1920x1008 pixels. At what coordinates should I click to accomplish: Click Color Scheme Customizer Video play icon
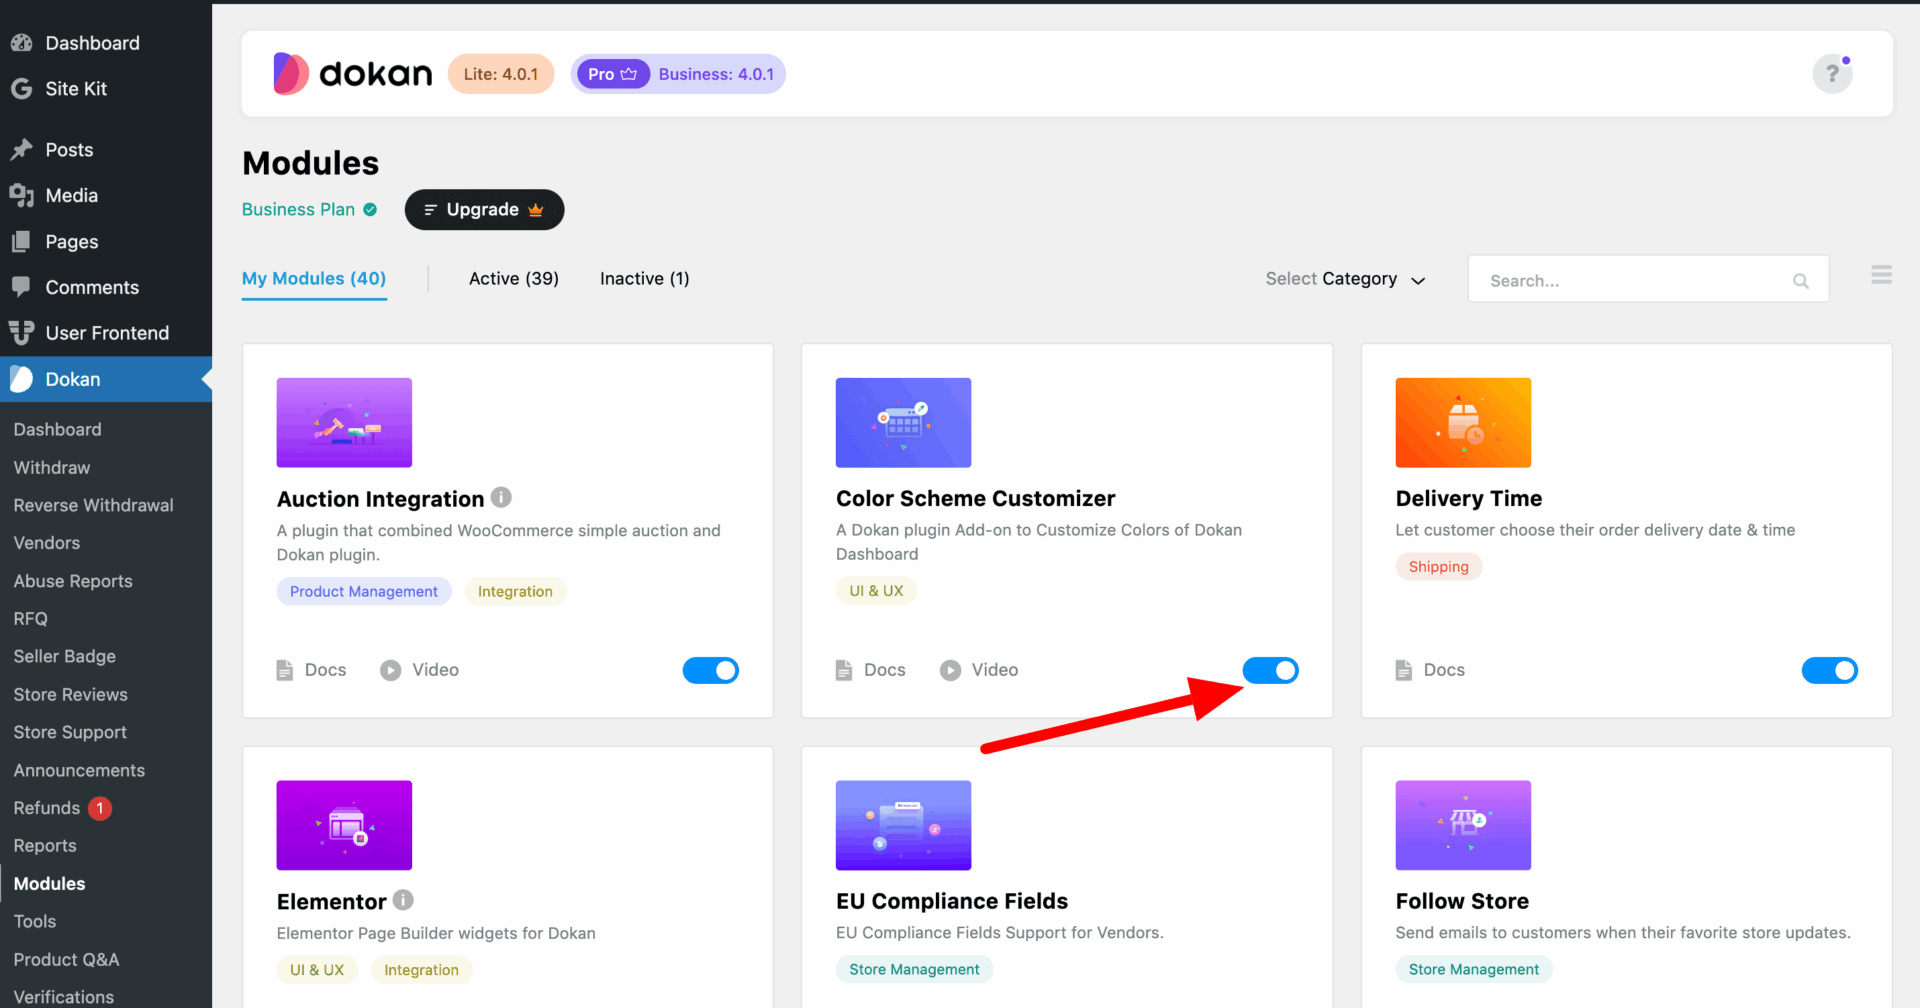pos(950,670)
